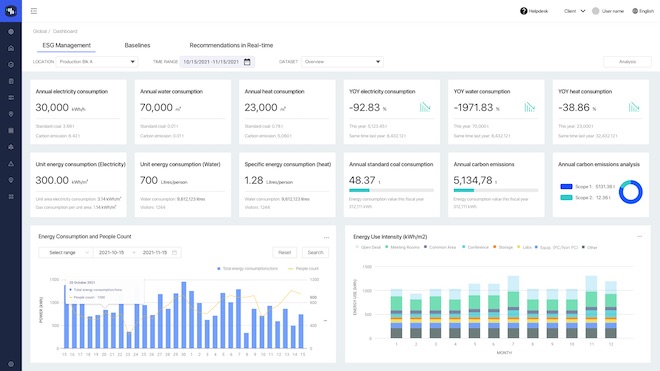The image size is (660, 371).
Task: Click the User name label
Action: pos(613,11)
